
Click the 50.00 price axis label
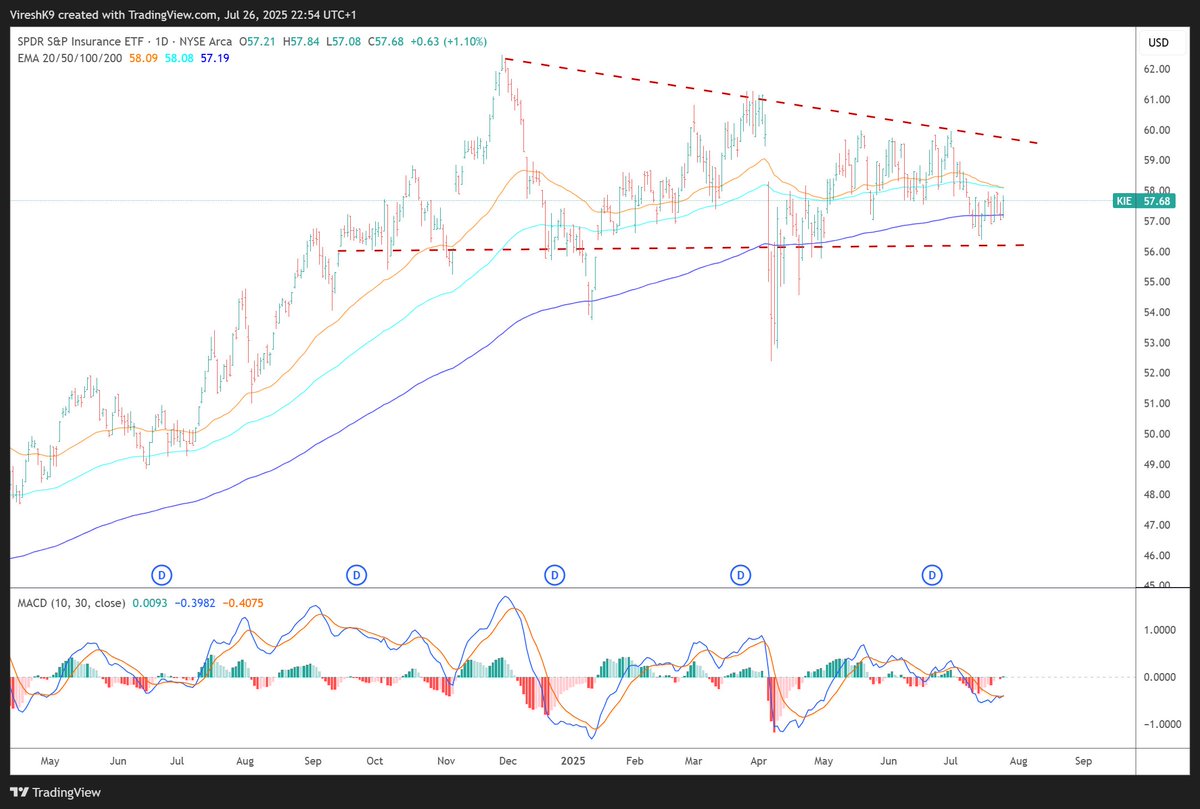1157,434
